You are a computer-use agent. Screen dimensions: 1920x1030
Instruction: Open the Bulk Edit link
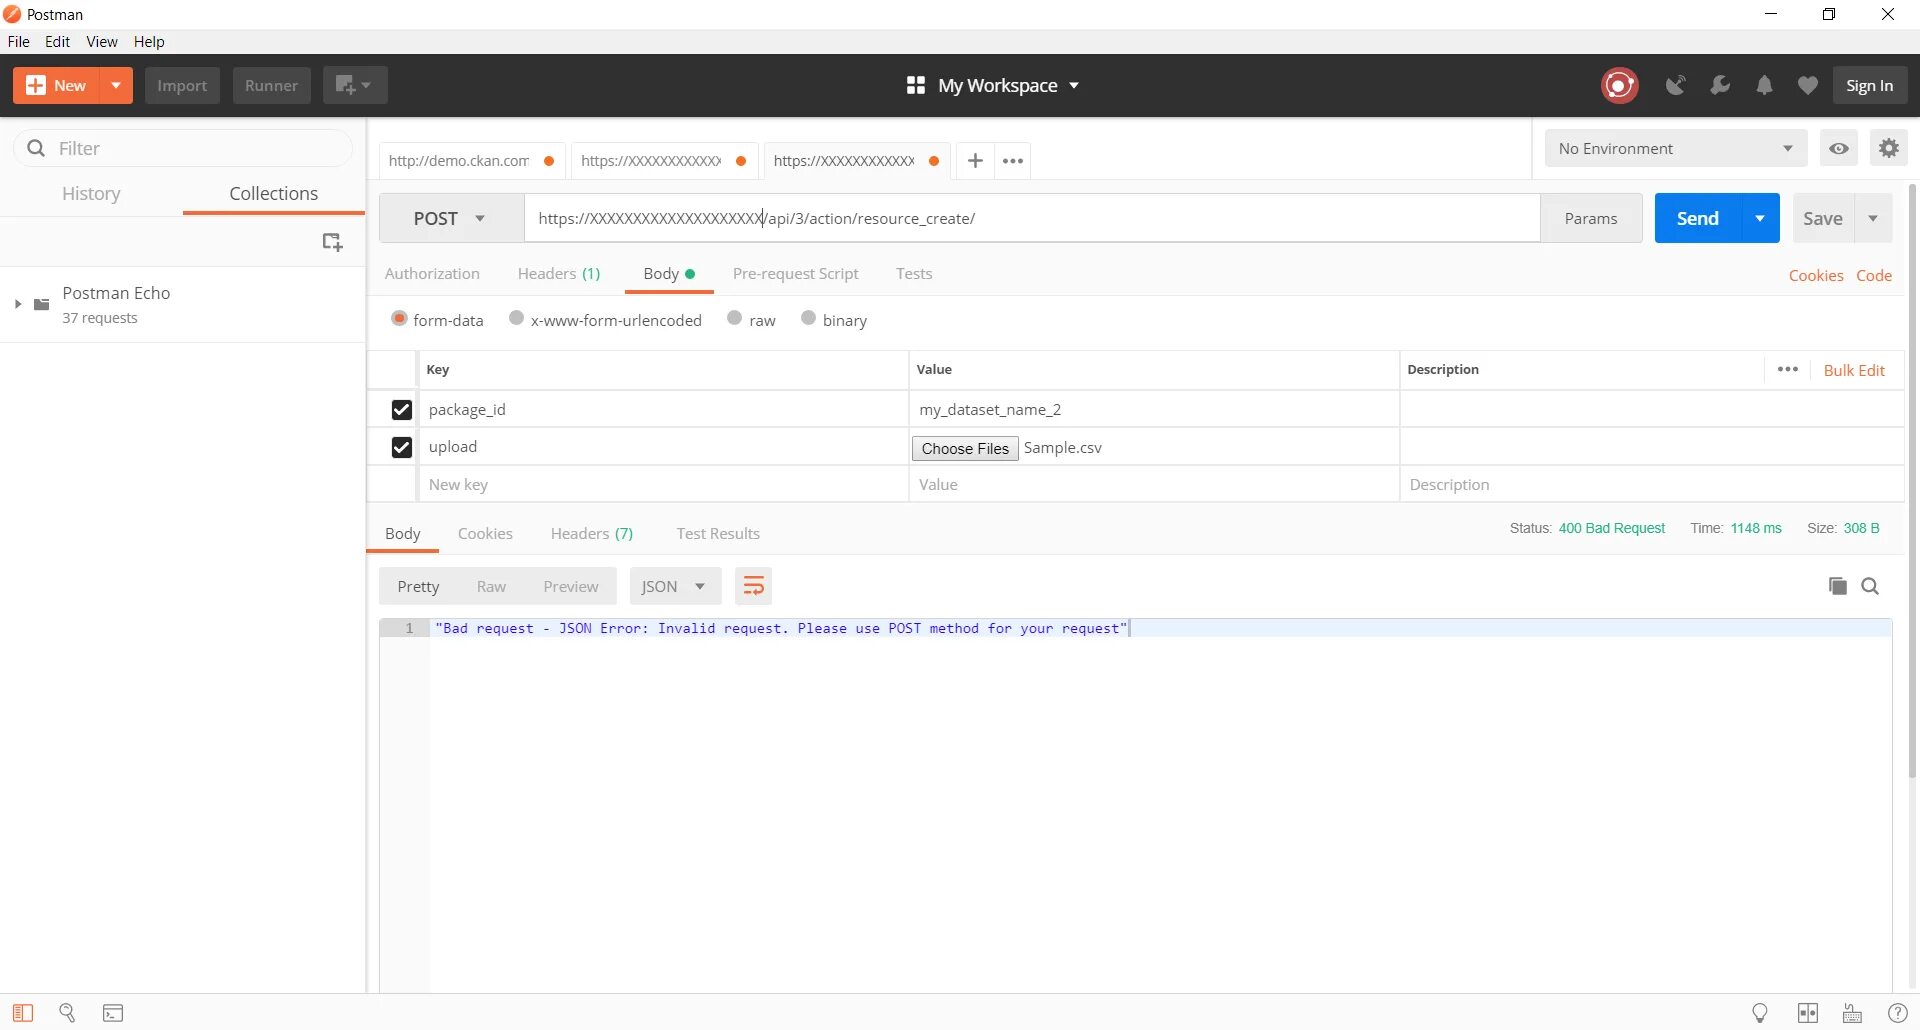click(x=1854, y=370)
